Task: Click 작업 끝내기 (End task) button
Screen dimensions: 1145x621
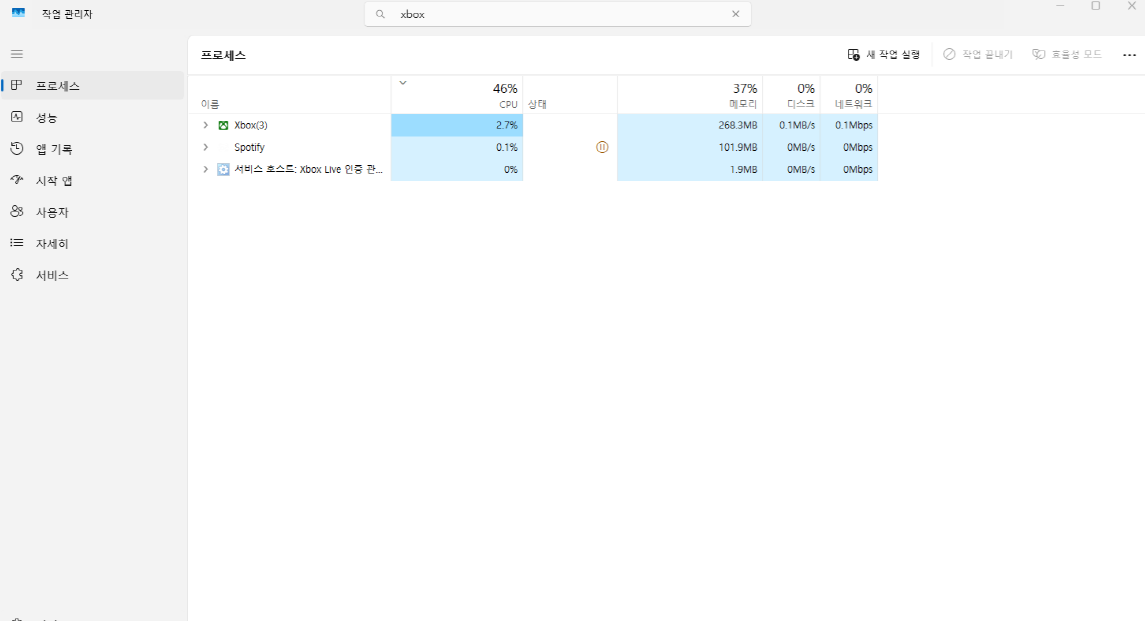Action: pyautogui.click(x=978, y=55)
